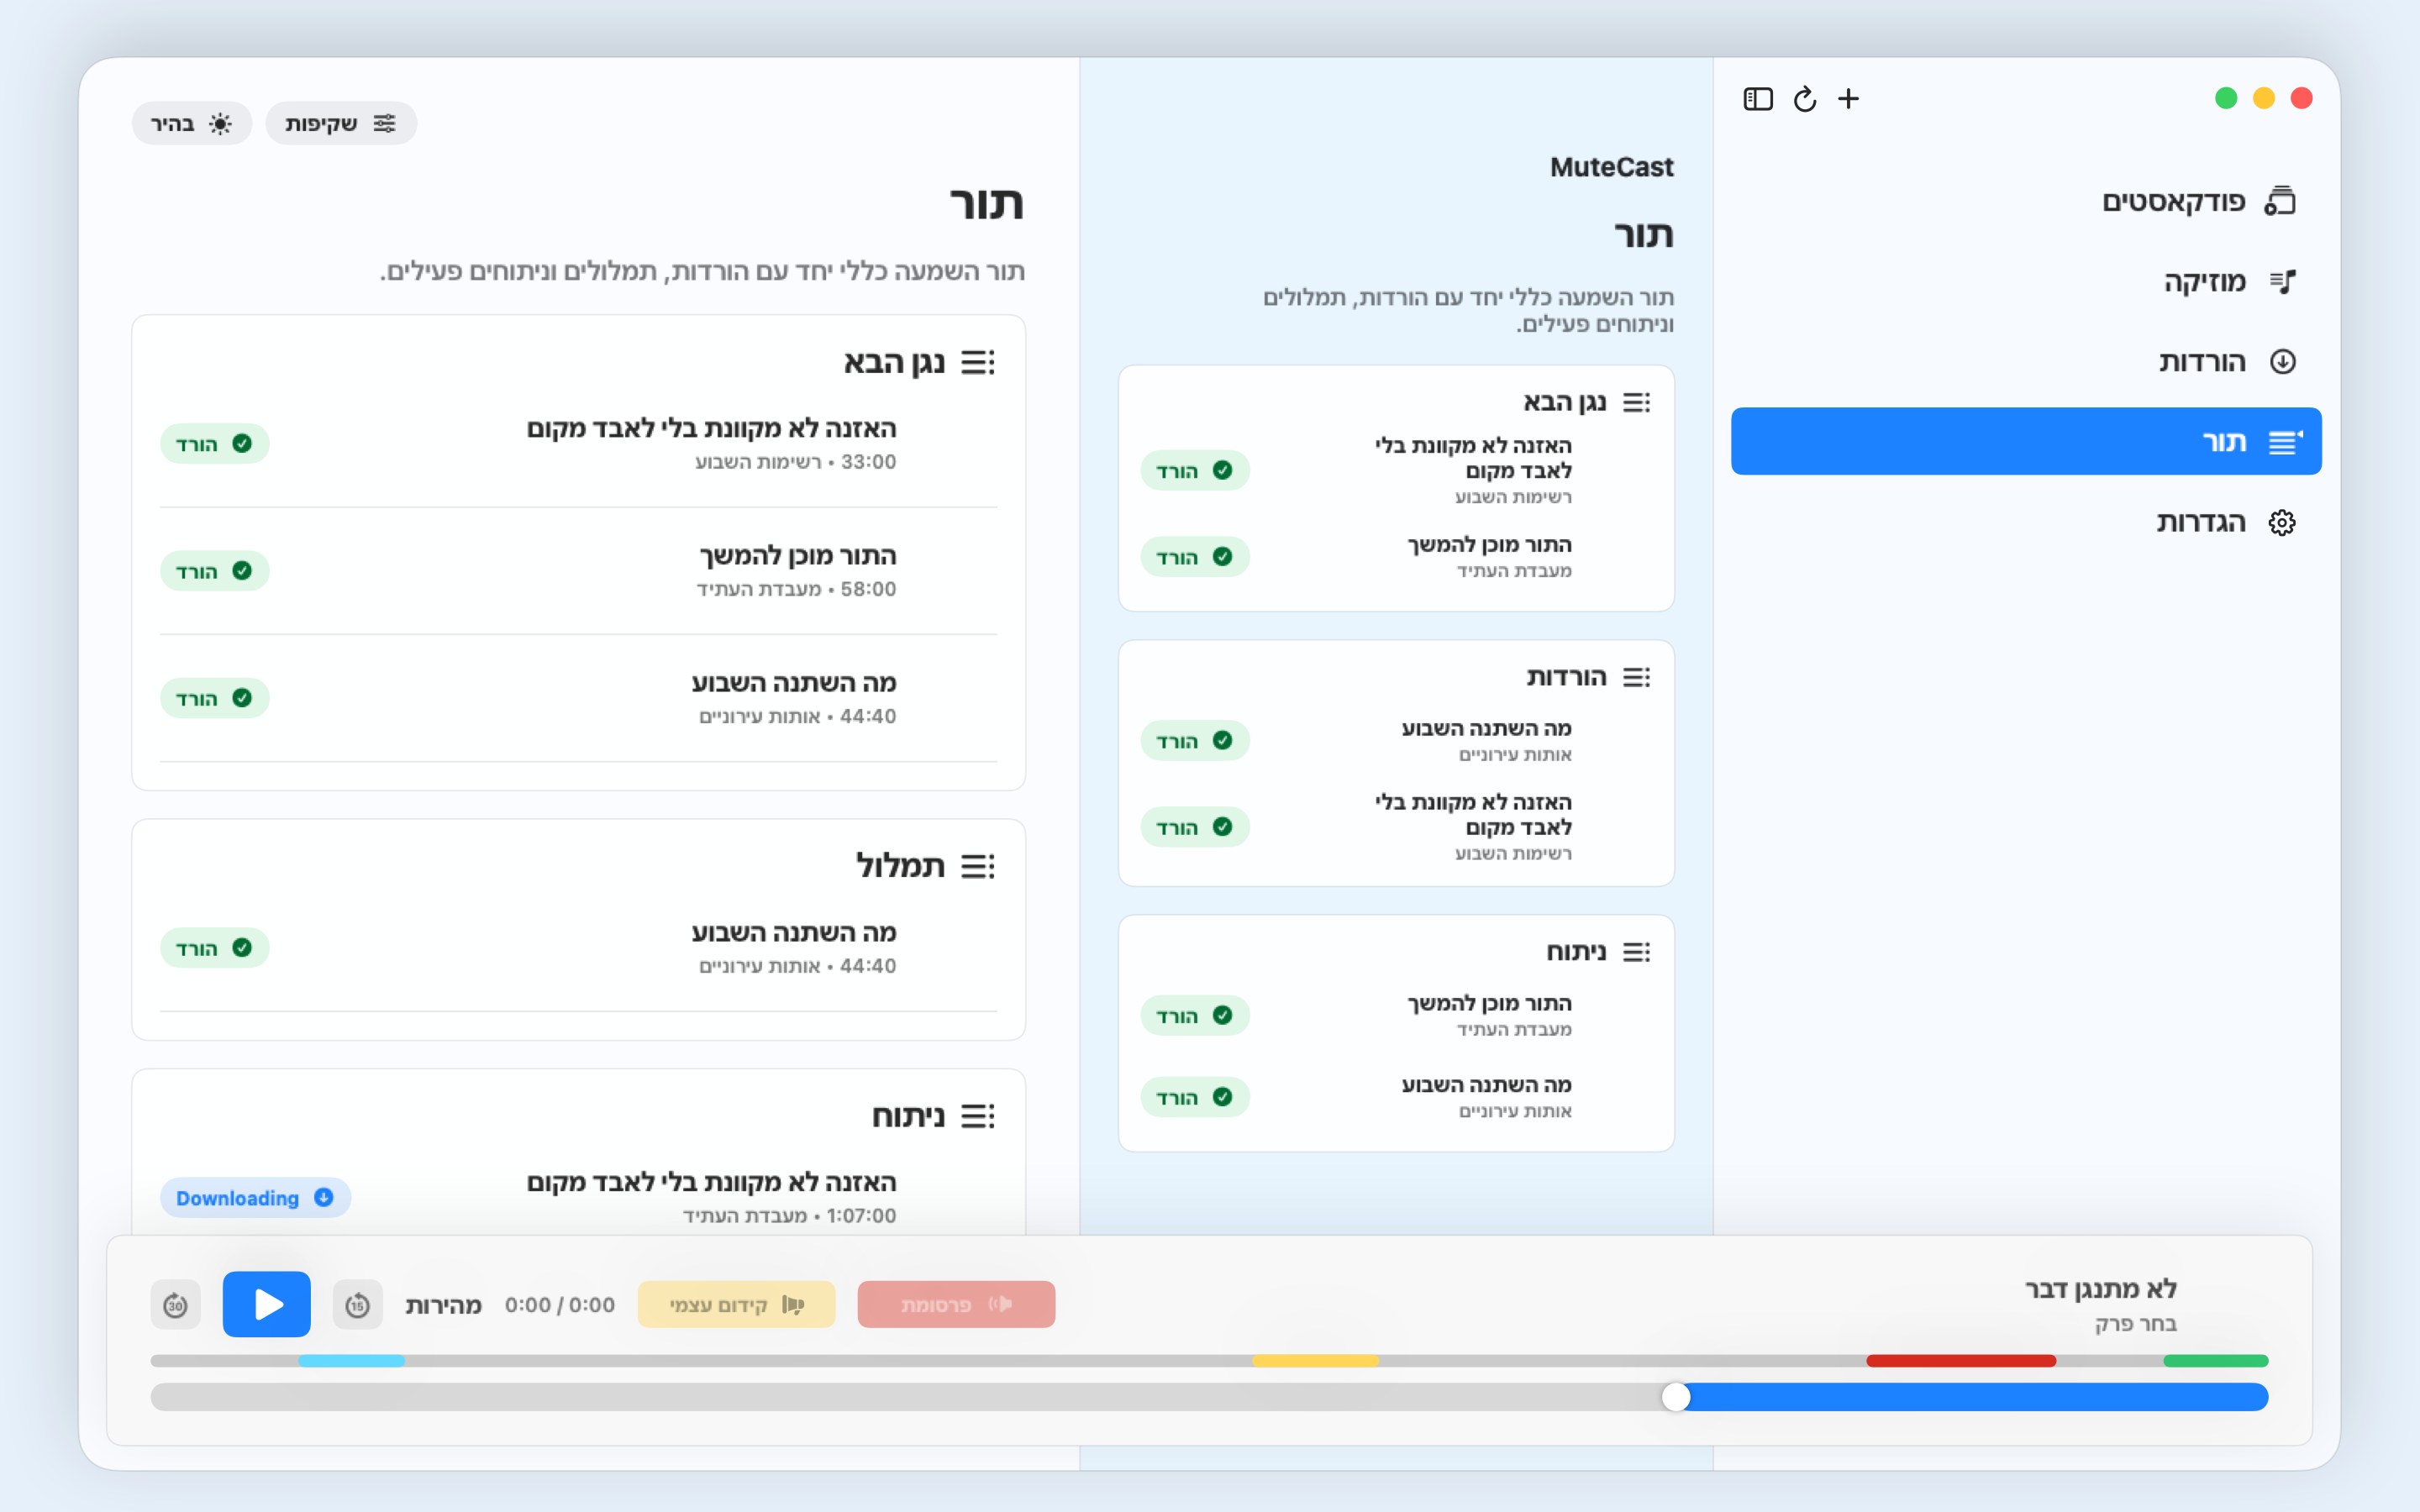Skip back 30 seconds
This screenshot has height=1512, width=2420.
(175, 1304)
